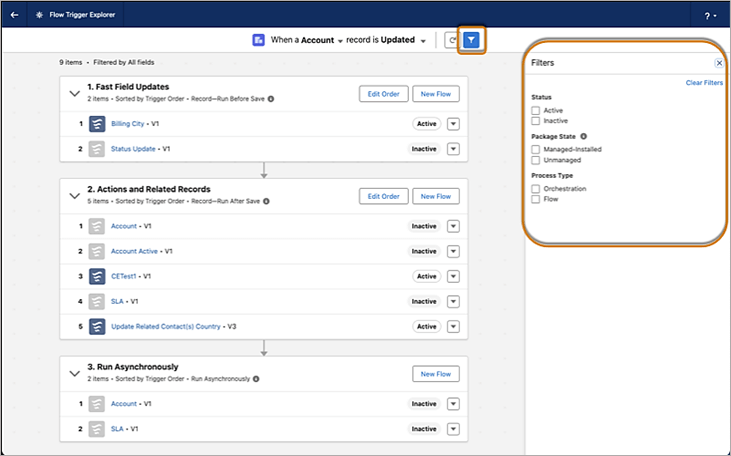Click the CETest1 flow icon

(x=97, y=276)
